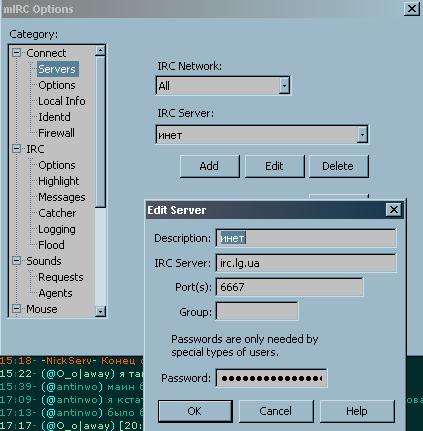Select the Sounds tree label
The height and width of the screenshot is (431, 423).
[44, 261]
